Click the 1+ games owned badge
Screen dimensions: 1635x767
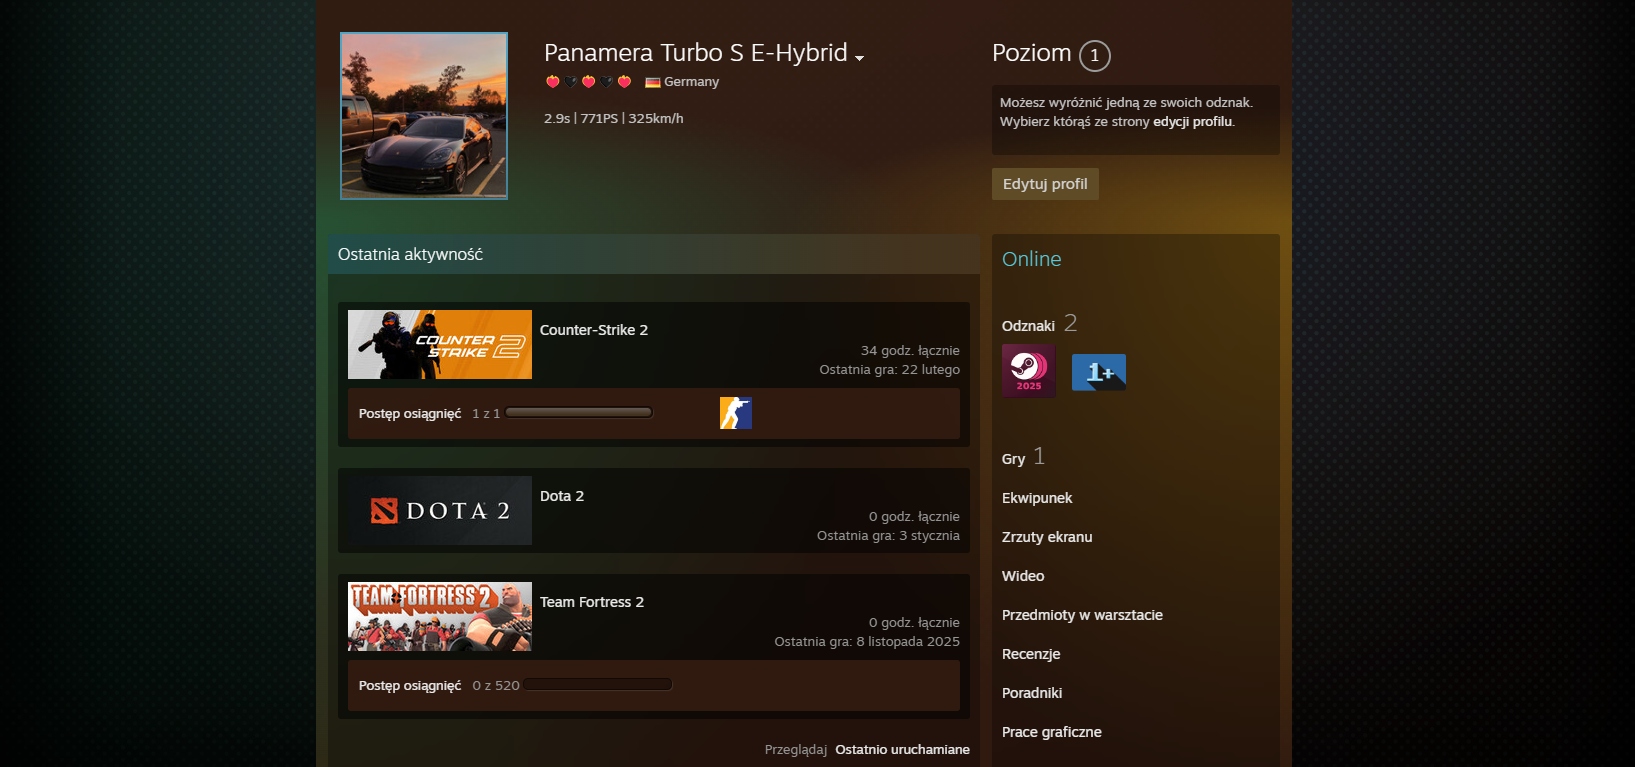pyautogui.click(x=1098, y=372)
